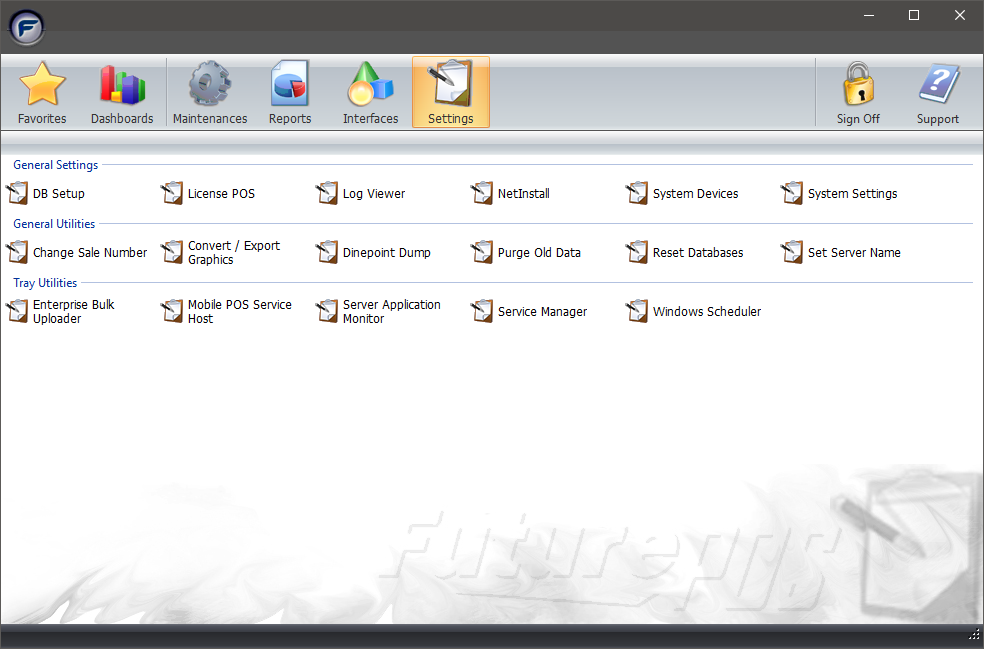The height and width of the screenshot is (649, 984).
Task: Open the System Settings link
Action: click(x=853, y=193)
